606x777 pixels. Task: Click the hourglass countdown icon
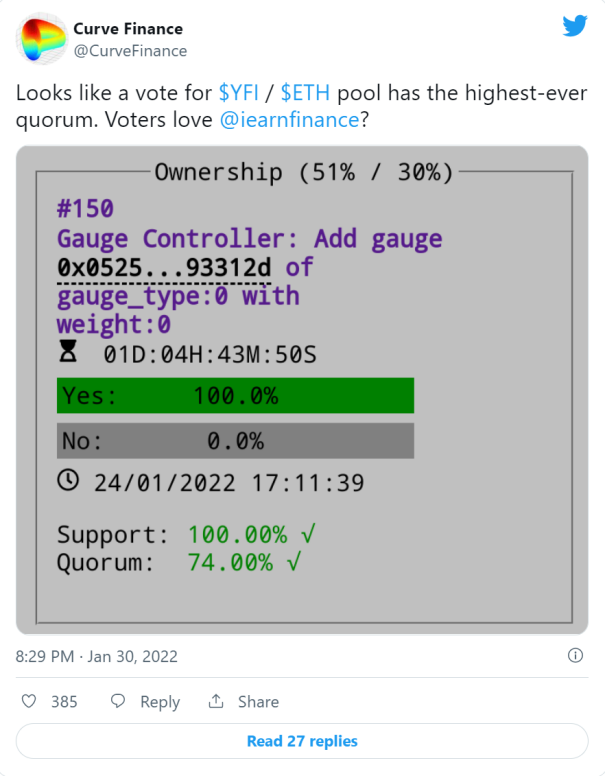[x=68, y=351]
